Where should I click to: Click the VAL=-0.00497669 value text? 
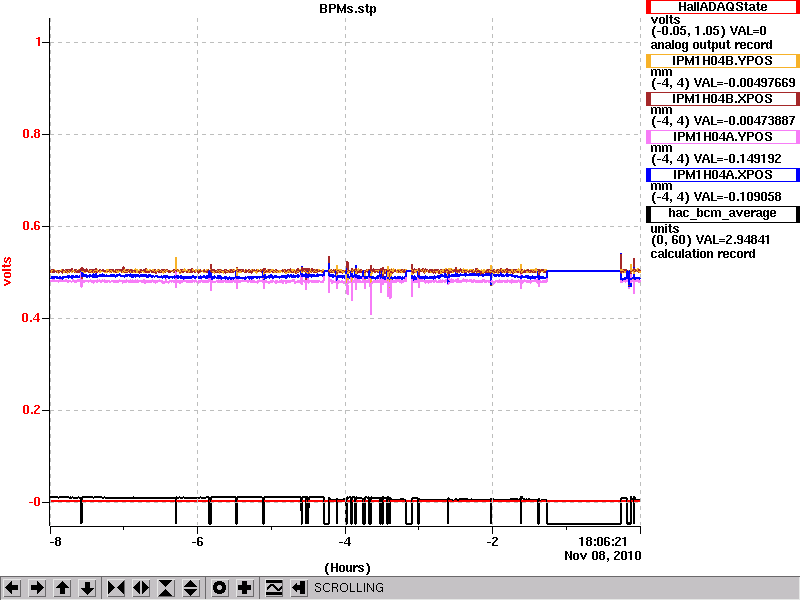745,83
